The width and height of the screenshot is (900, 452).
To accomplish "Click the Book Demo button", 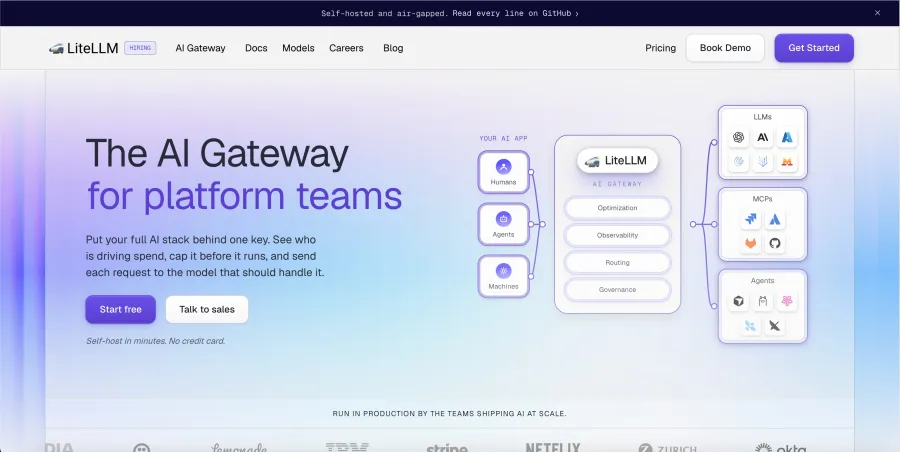I will coord(725,48).
